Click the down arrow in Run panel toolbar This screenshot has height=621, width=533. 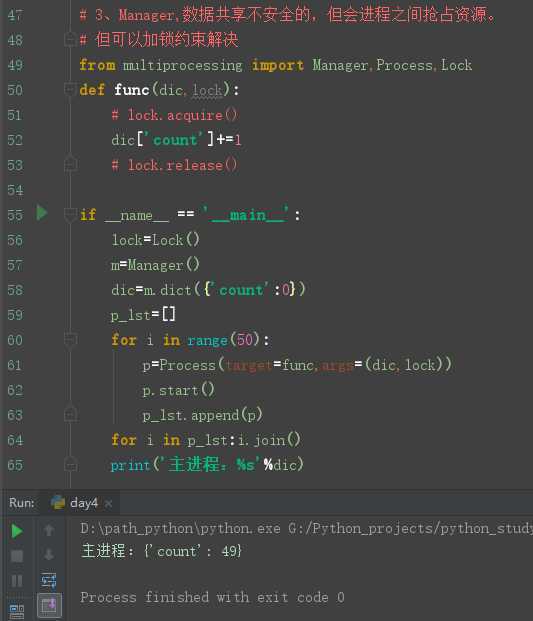click(x=49, y=554)
